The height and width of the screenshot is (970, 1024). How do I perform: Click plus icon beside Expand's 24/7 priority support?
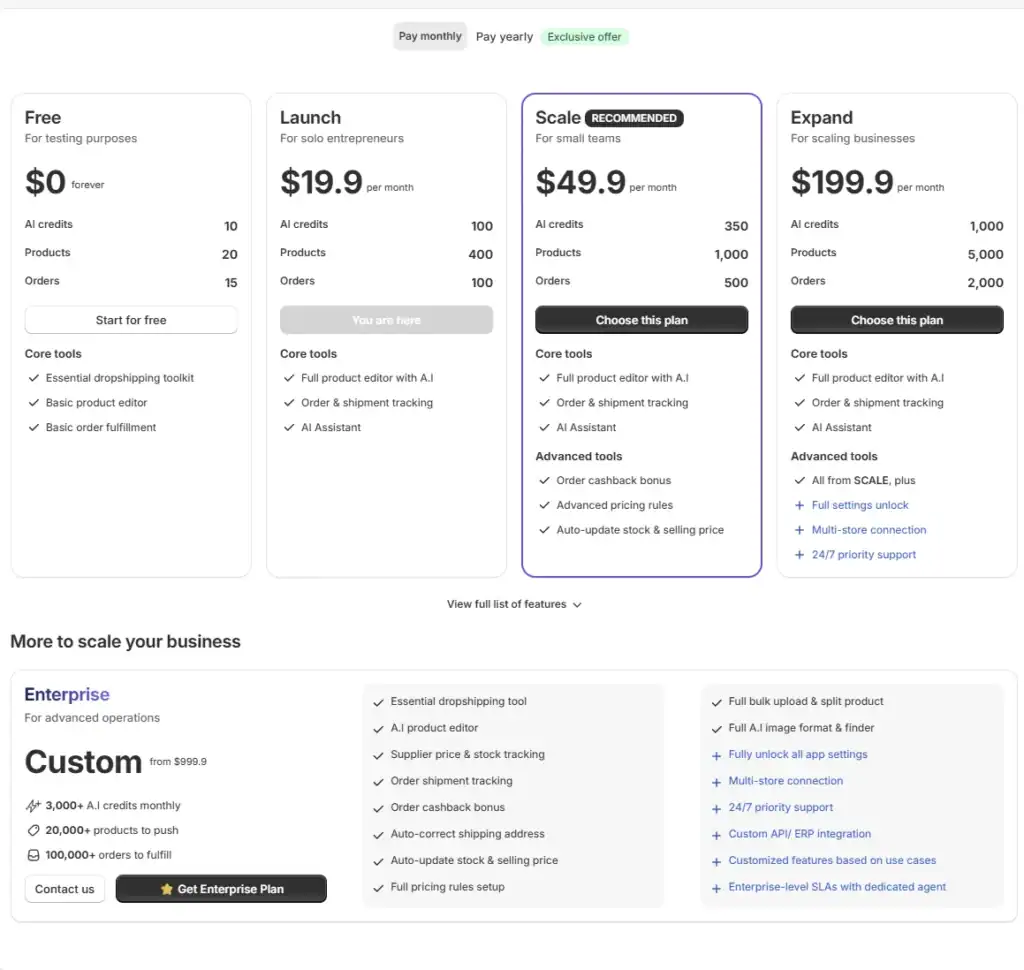799,555
